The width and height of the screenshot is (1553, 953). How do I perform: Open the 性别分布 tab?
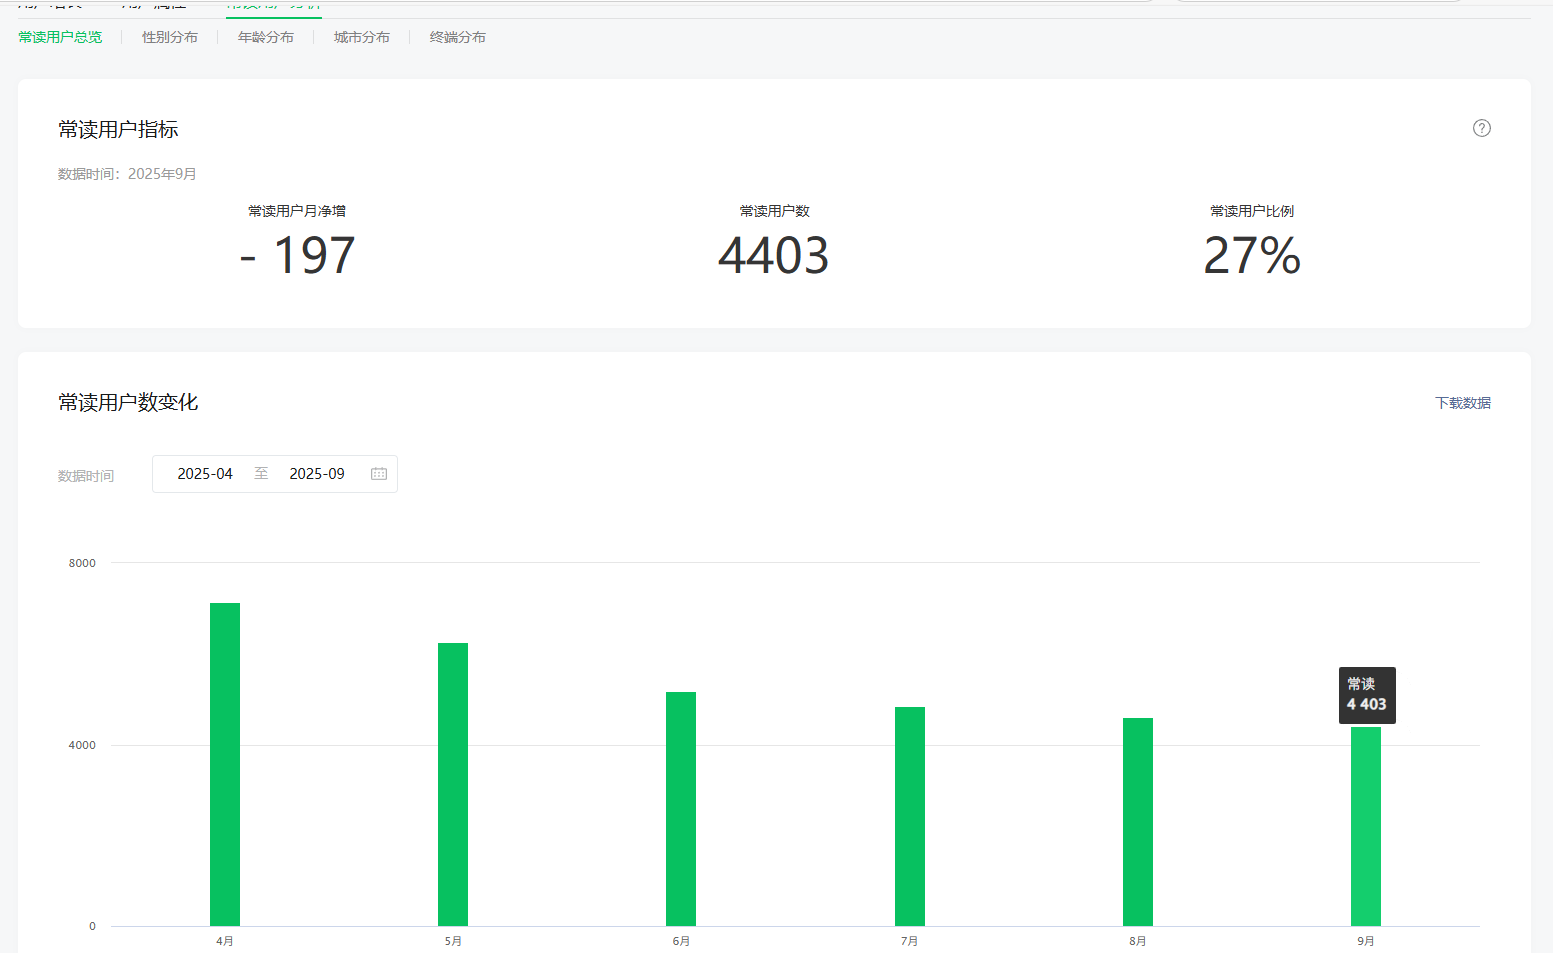170,37
